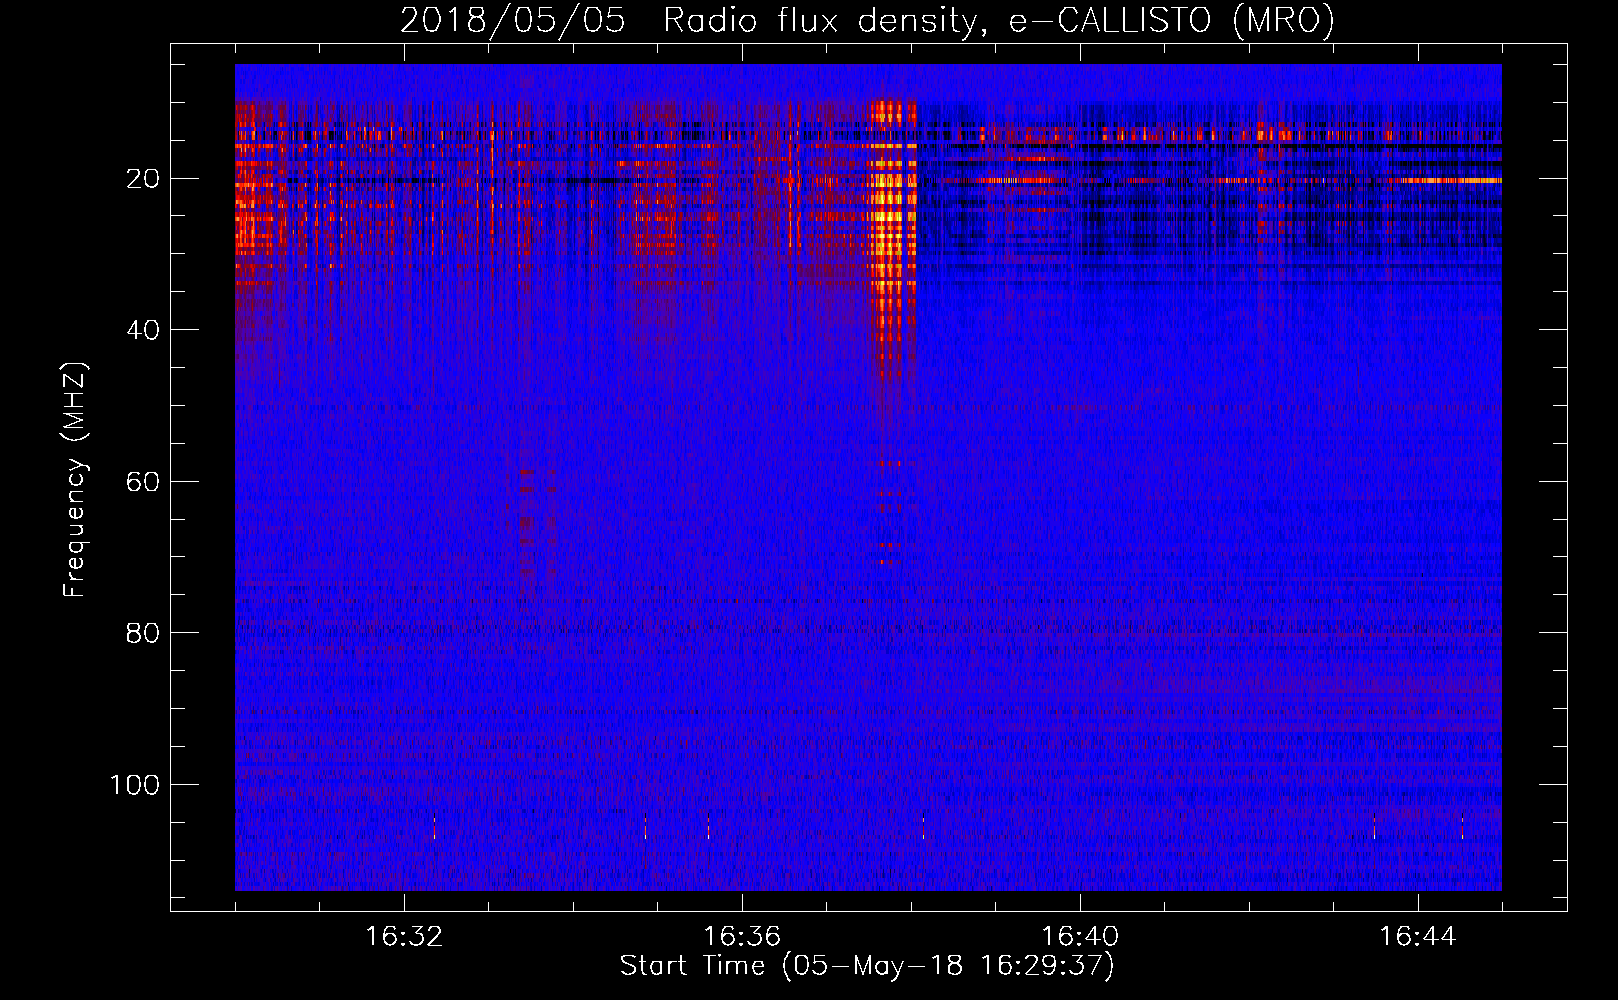Click the plot title '2018/05/05 Radio flux density'

pyautogui.click(x=867, y=20)
